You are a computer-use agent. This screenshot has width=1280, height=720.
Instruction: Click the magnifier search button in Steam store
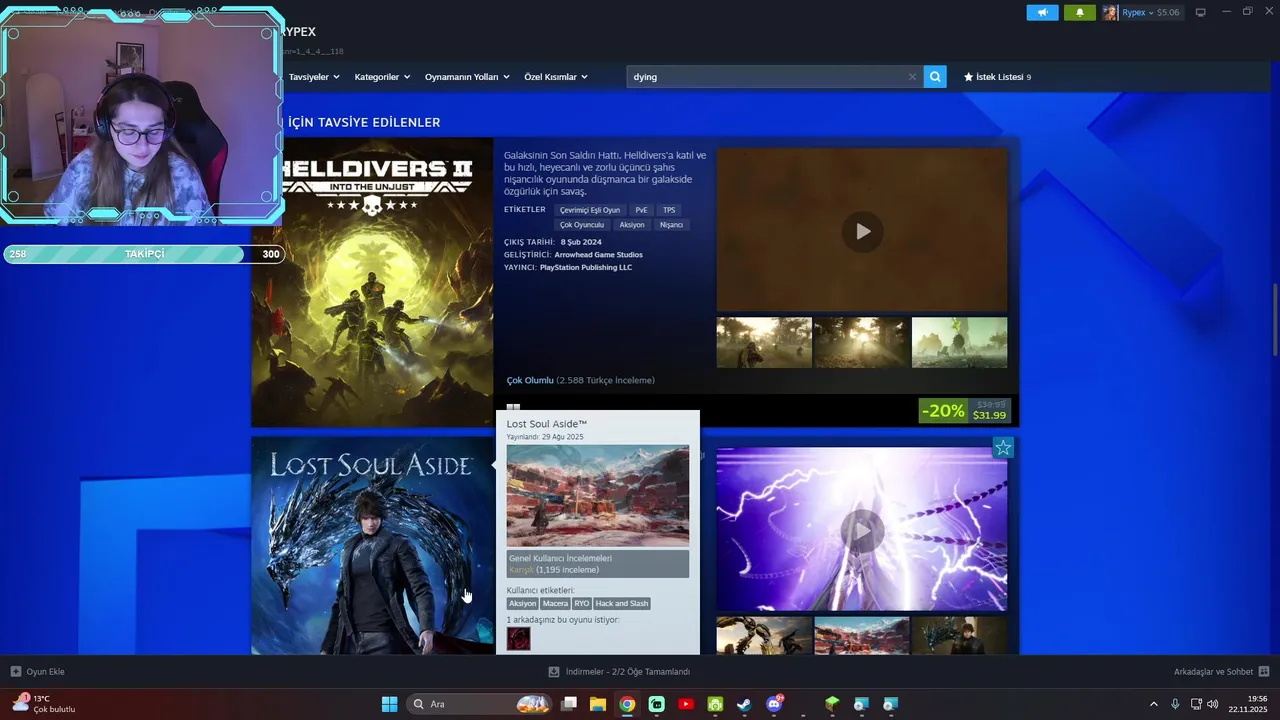pyautogui.click(x=935, y=77)
